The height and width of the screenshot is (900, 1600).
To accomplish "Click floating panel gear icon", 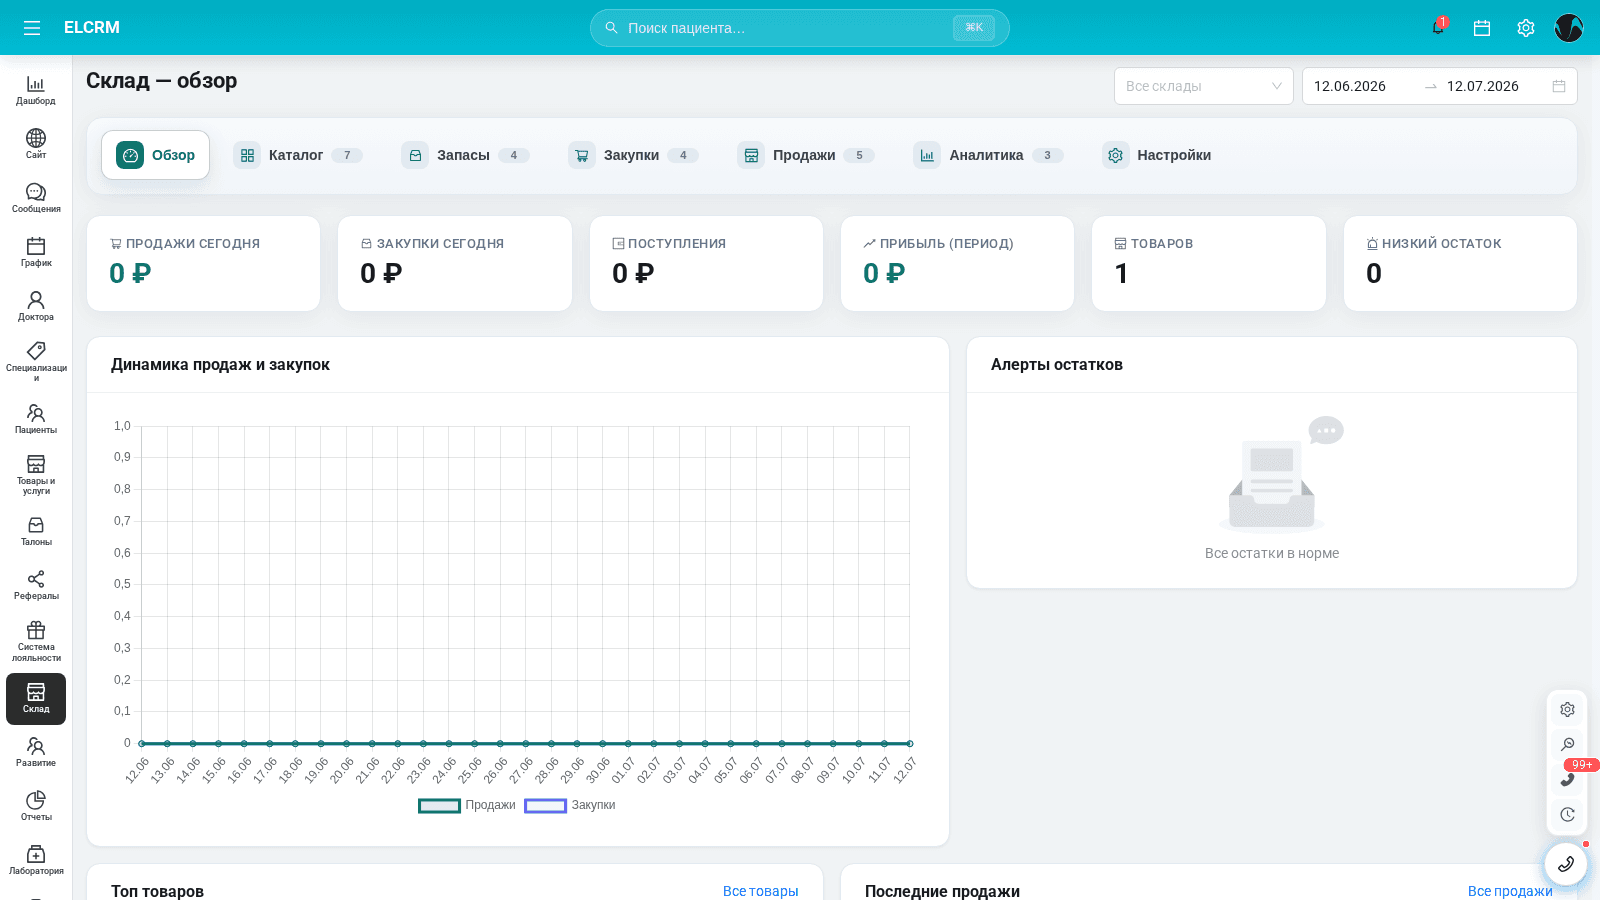I will coord(1567,709).
